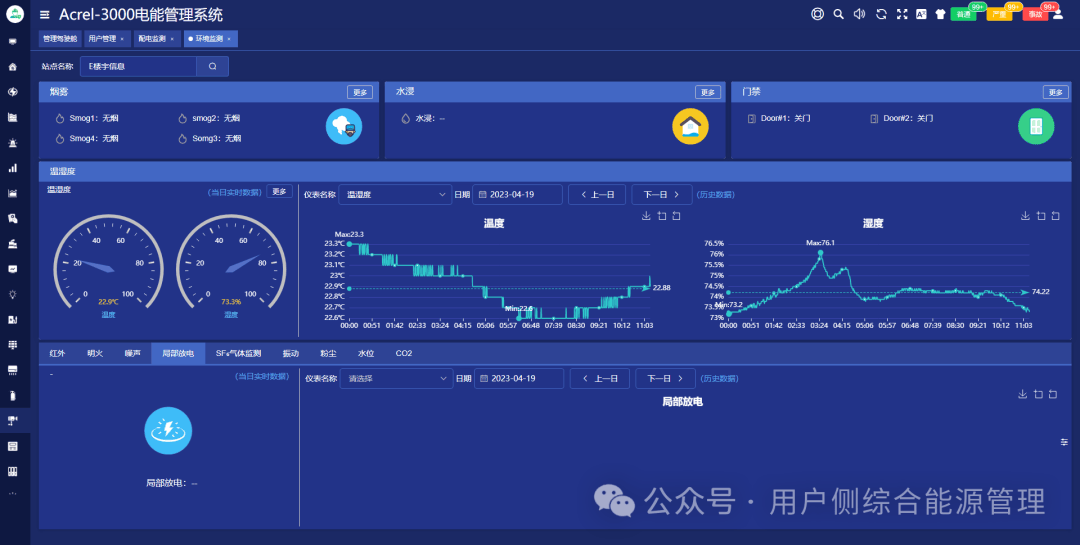Image resolution: width=1080 pixels, height=545 pixels.
Task: Click 更多 in the 烟雾 panel
Action: [360, 92]
